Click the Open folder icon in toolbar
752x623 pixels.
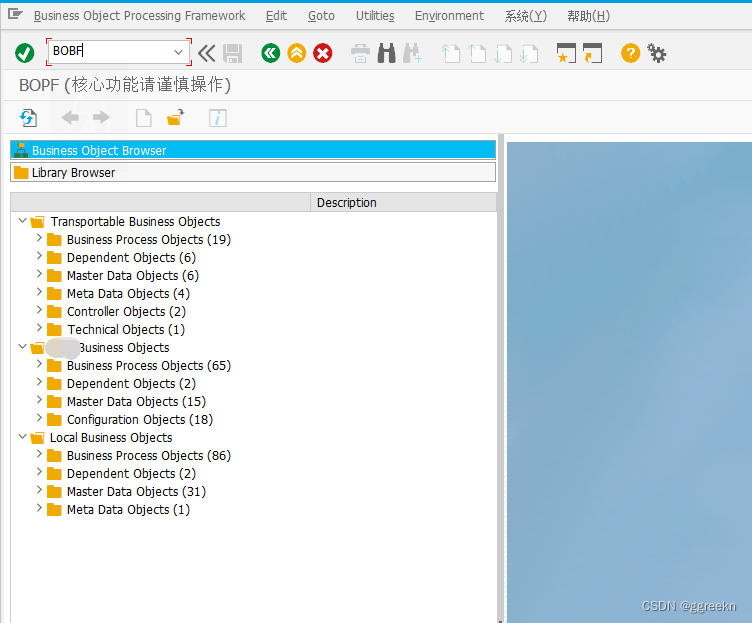point(175,118)
